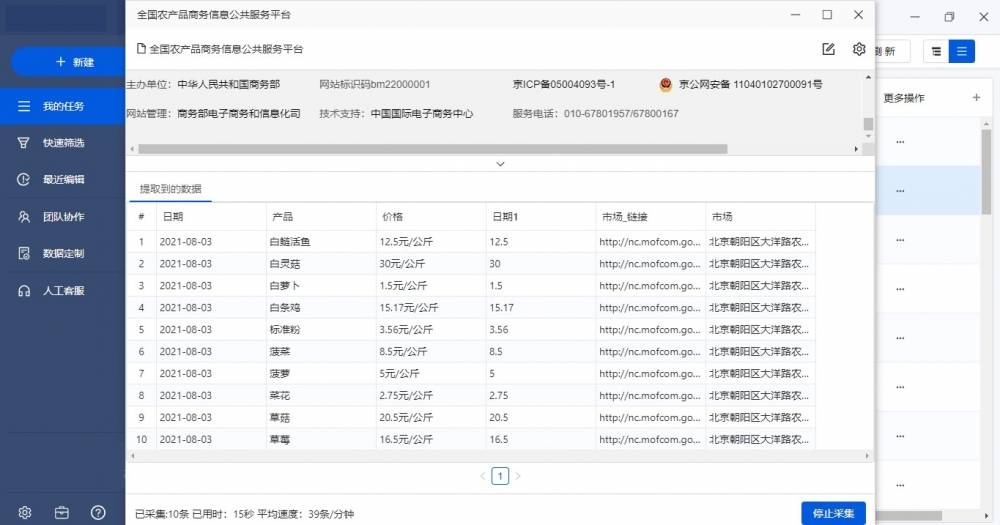Select 我的任务 in the sidebar menu
1000x525 pixels.
point(62,106)
